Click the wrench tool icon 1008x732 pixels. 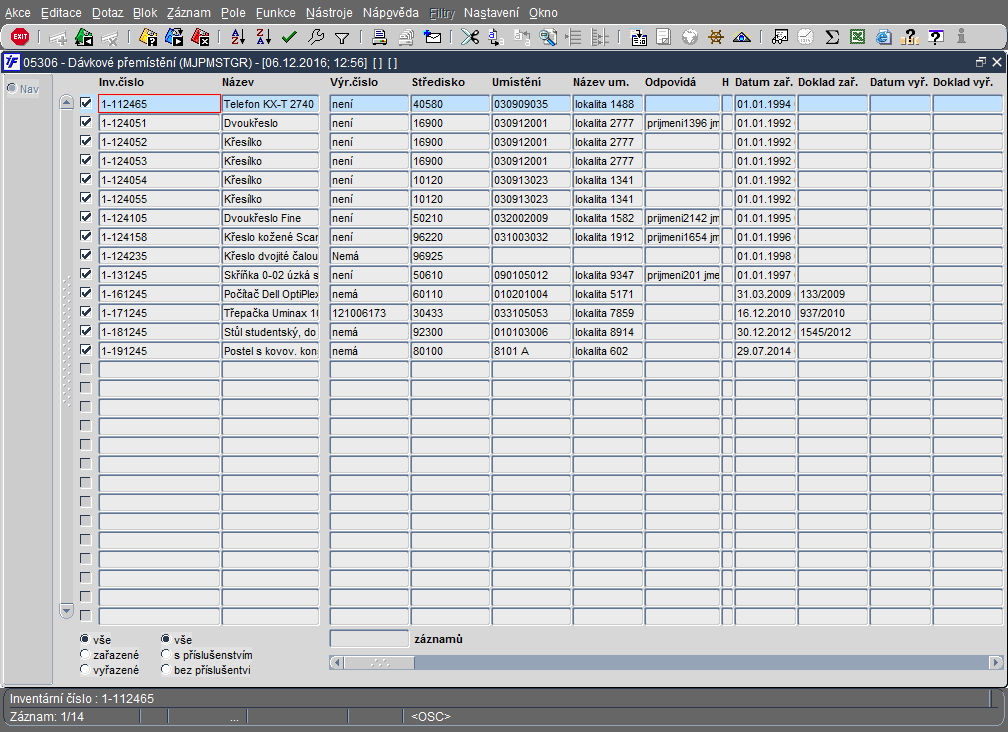pos(316,37)
